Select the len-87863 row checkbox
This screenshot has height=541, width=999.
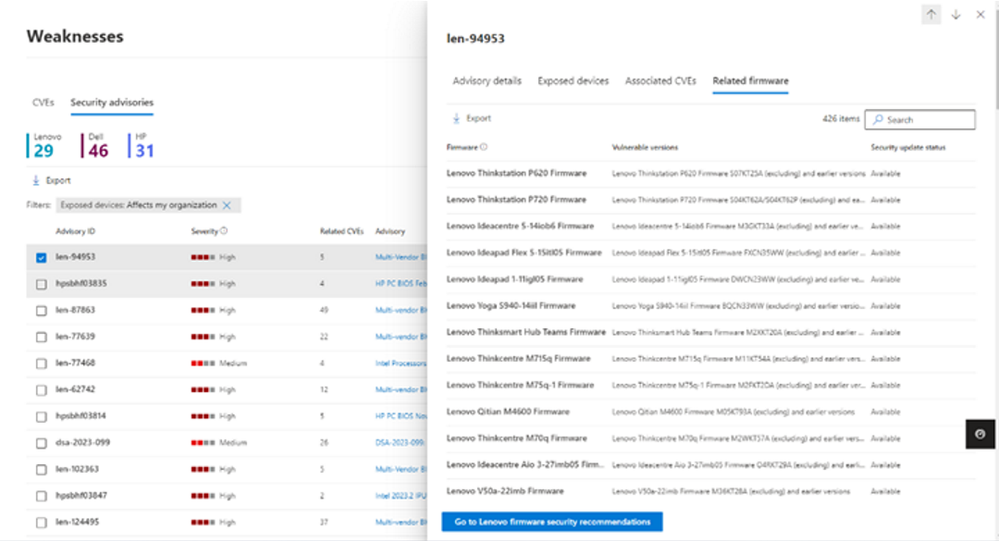[41, 311]
